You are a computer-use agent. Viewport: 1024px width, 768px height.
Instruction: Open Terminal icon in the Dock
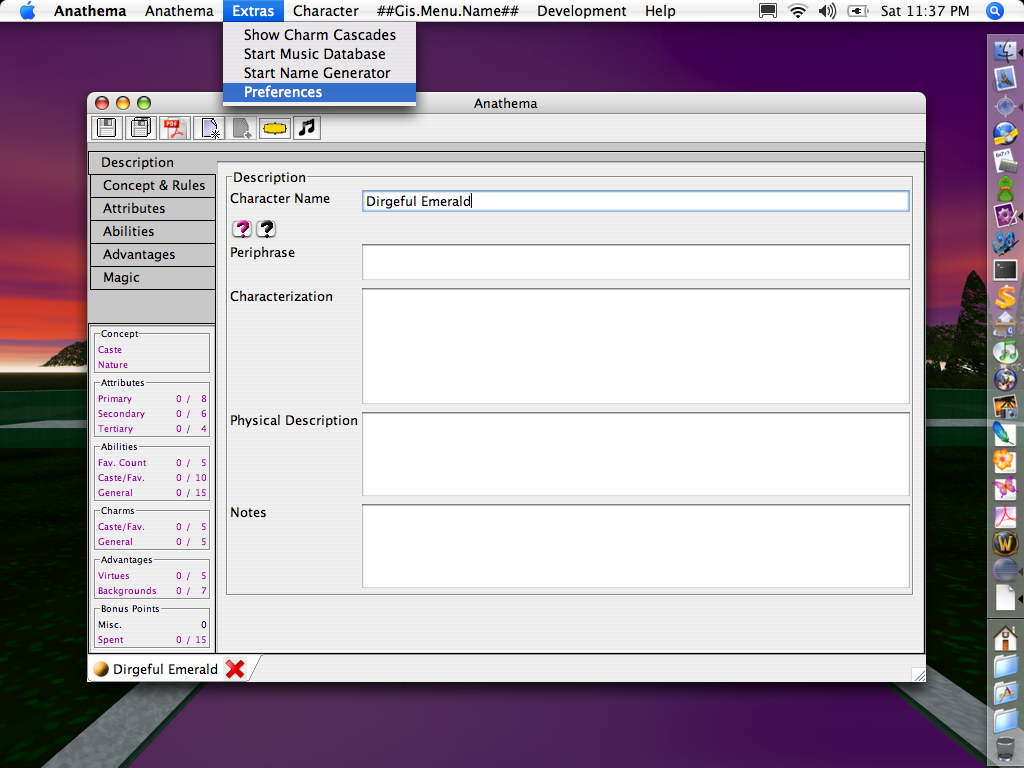pyautogui.click(x=1006, y=270)
